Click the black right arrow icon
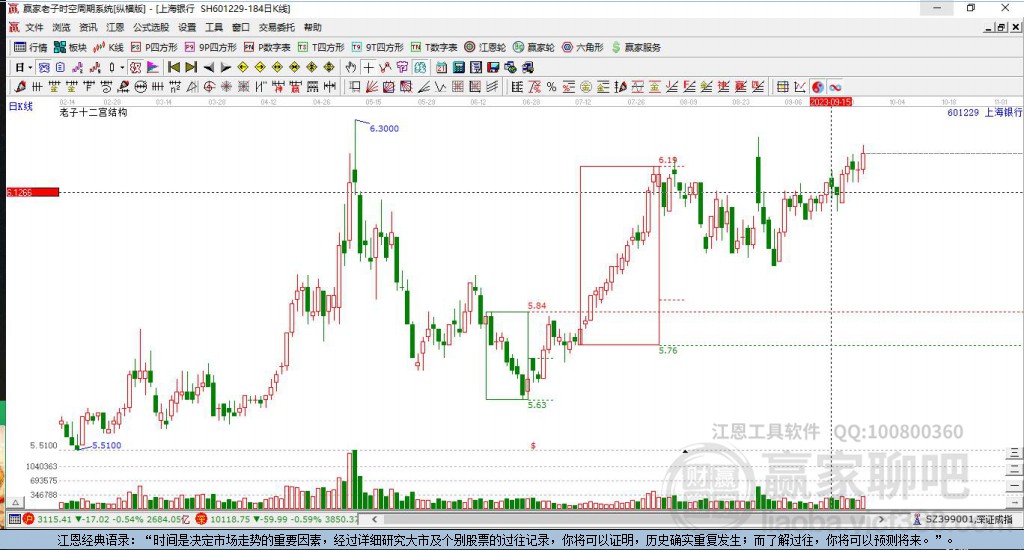Image resolution: width=1024 pixels, height=550 pixels. coord(225,67)
